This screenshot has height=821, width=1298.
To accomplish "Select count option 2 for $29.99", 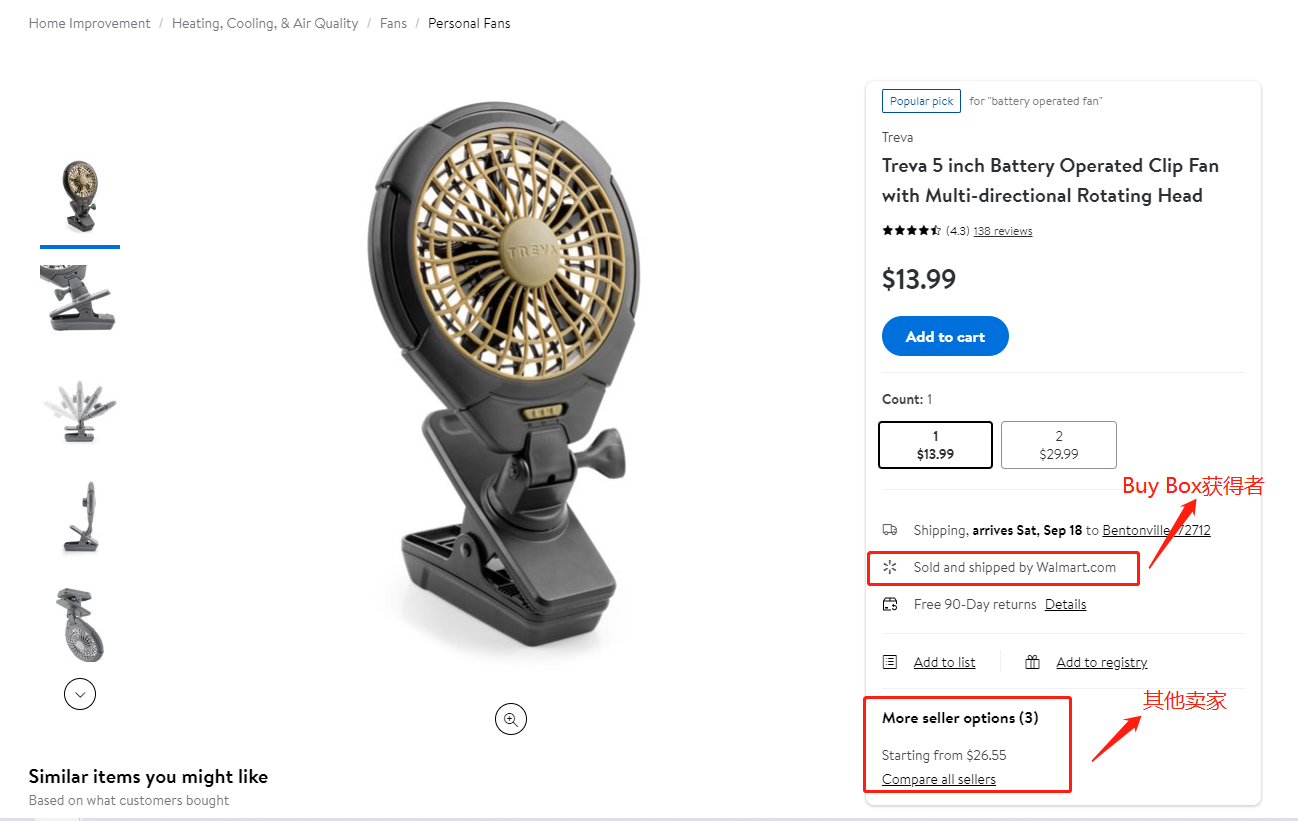I will pos(1058,445).
